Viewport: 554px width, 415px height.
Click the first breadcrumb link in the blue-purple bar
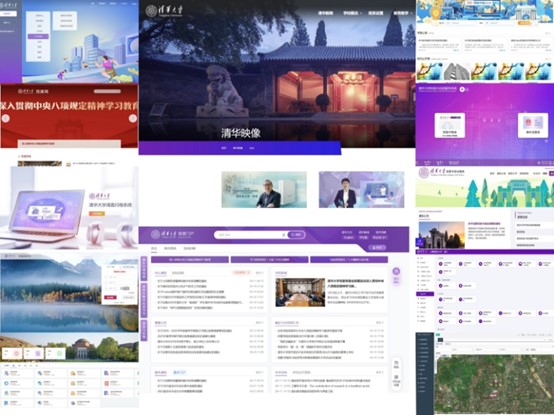(224, 148)
